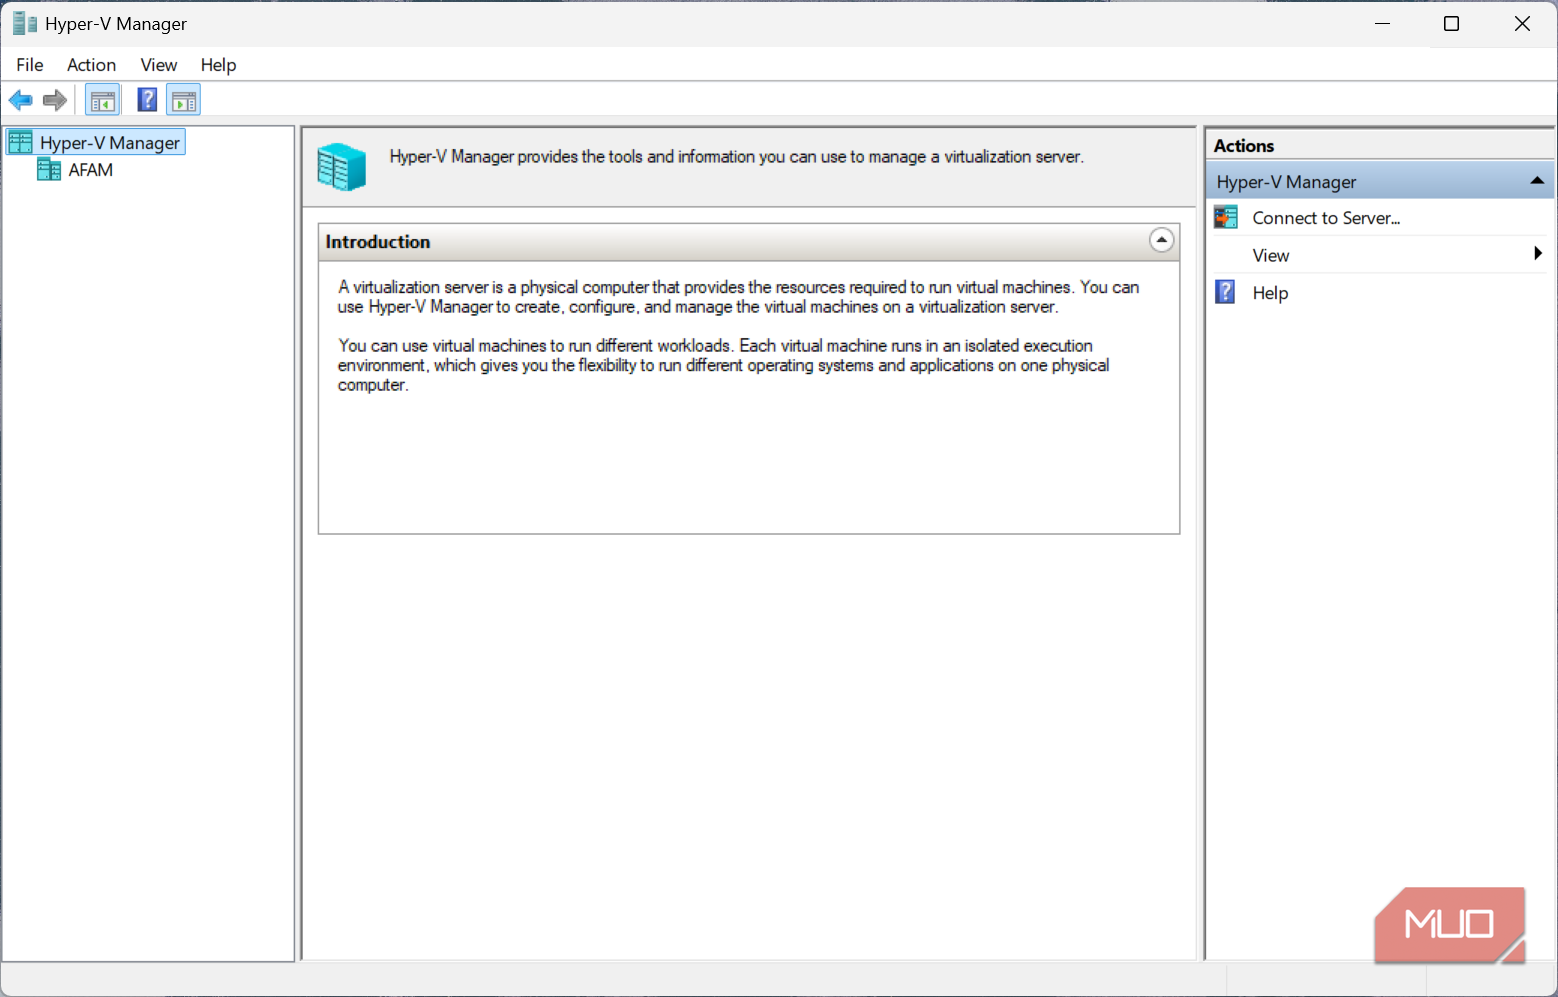This screenshot has width=1558, height=997.
Task: Select the AFAM server node
Action: coord(91,170)
